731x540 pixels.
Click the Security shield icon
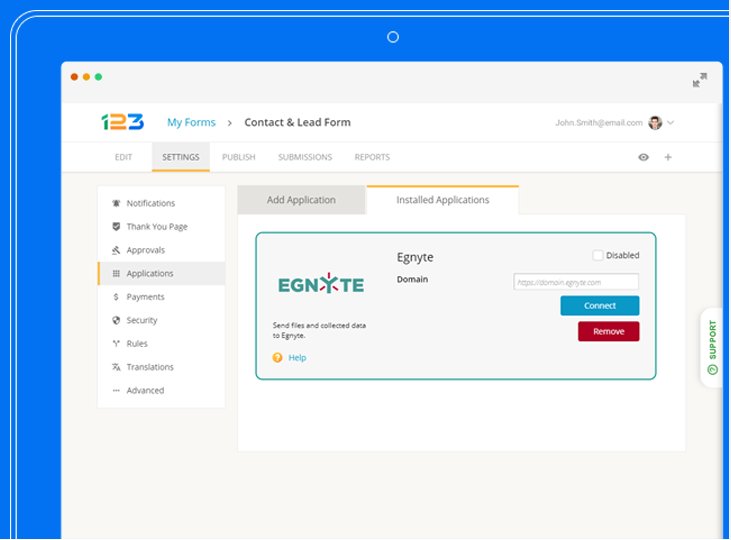(x=116, y=320)
